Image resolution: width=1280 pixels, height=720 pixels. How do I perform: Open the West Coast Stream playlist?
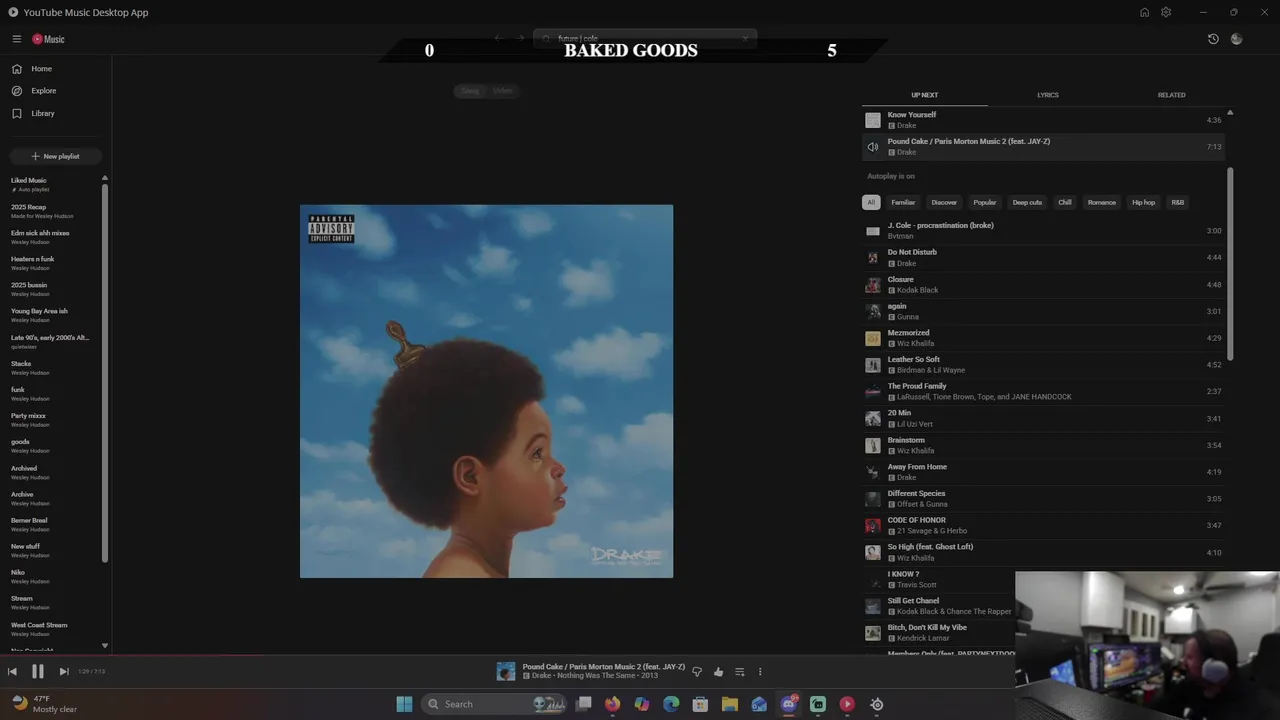coord(52,629)
